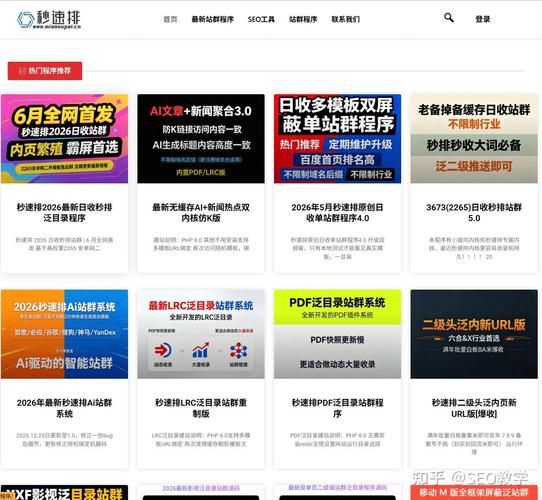
Task: Click description starting 秒速排原创日收单站群程序4.0 升级
Action: tap(337, 248)
